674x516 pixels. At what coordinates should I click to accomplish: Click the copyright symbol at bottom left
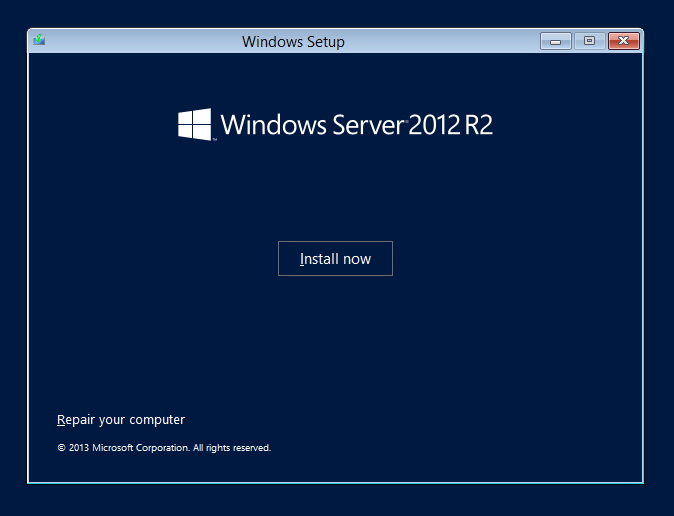tap(61, 448)
